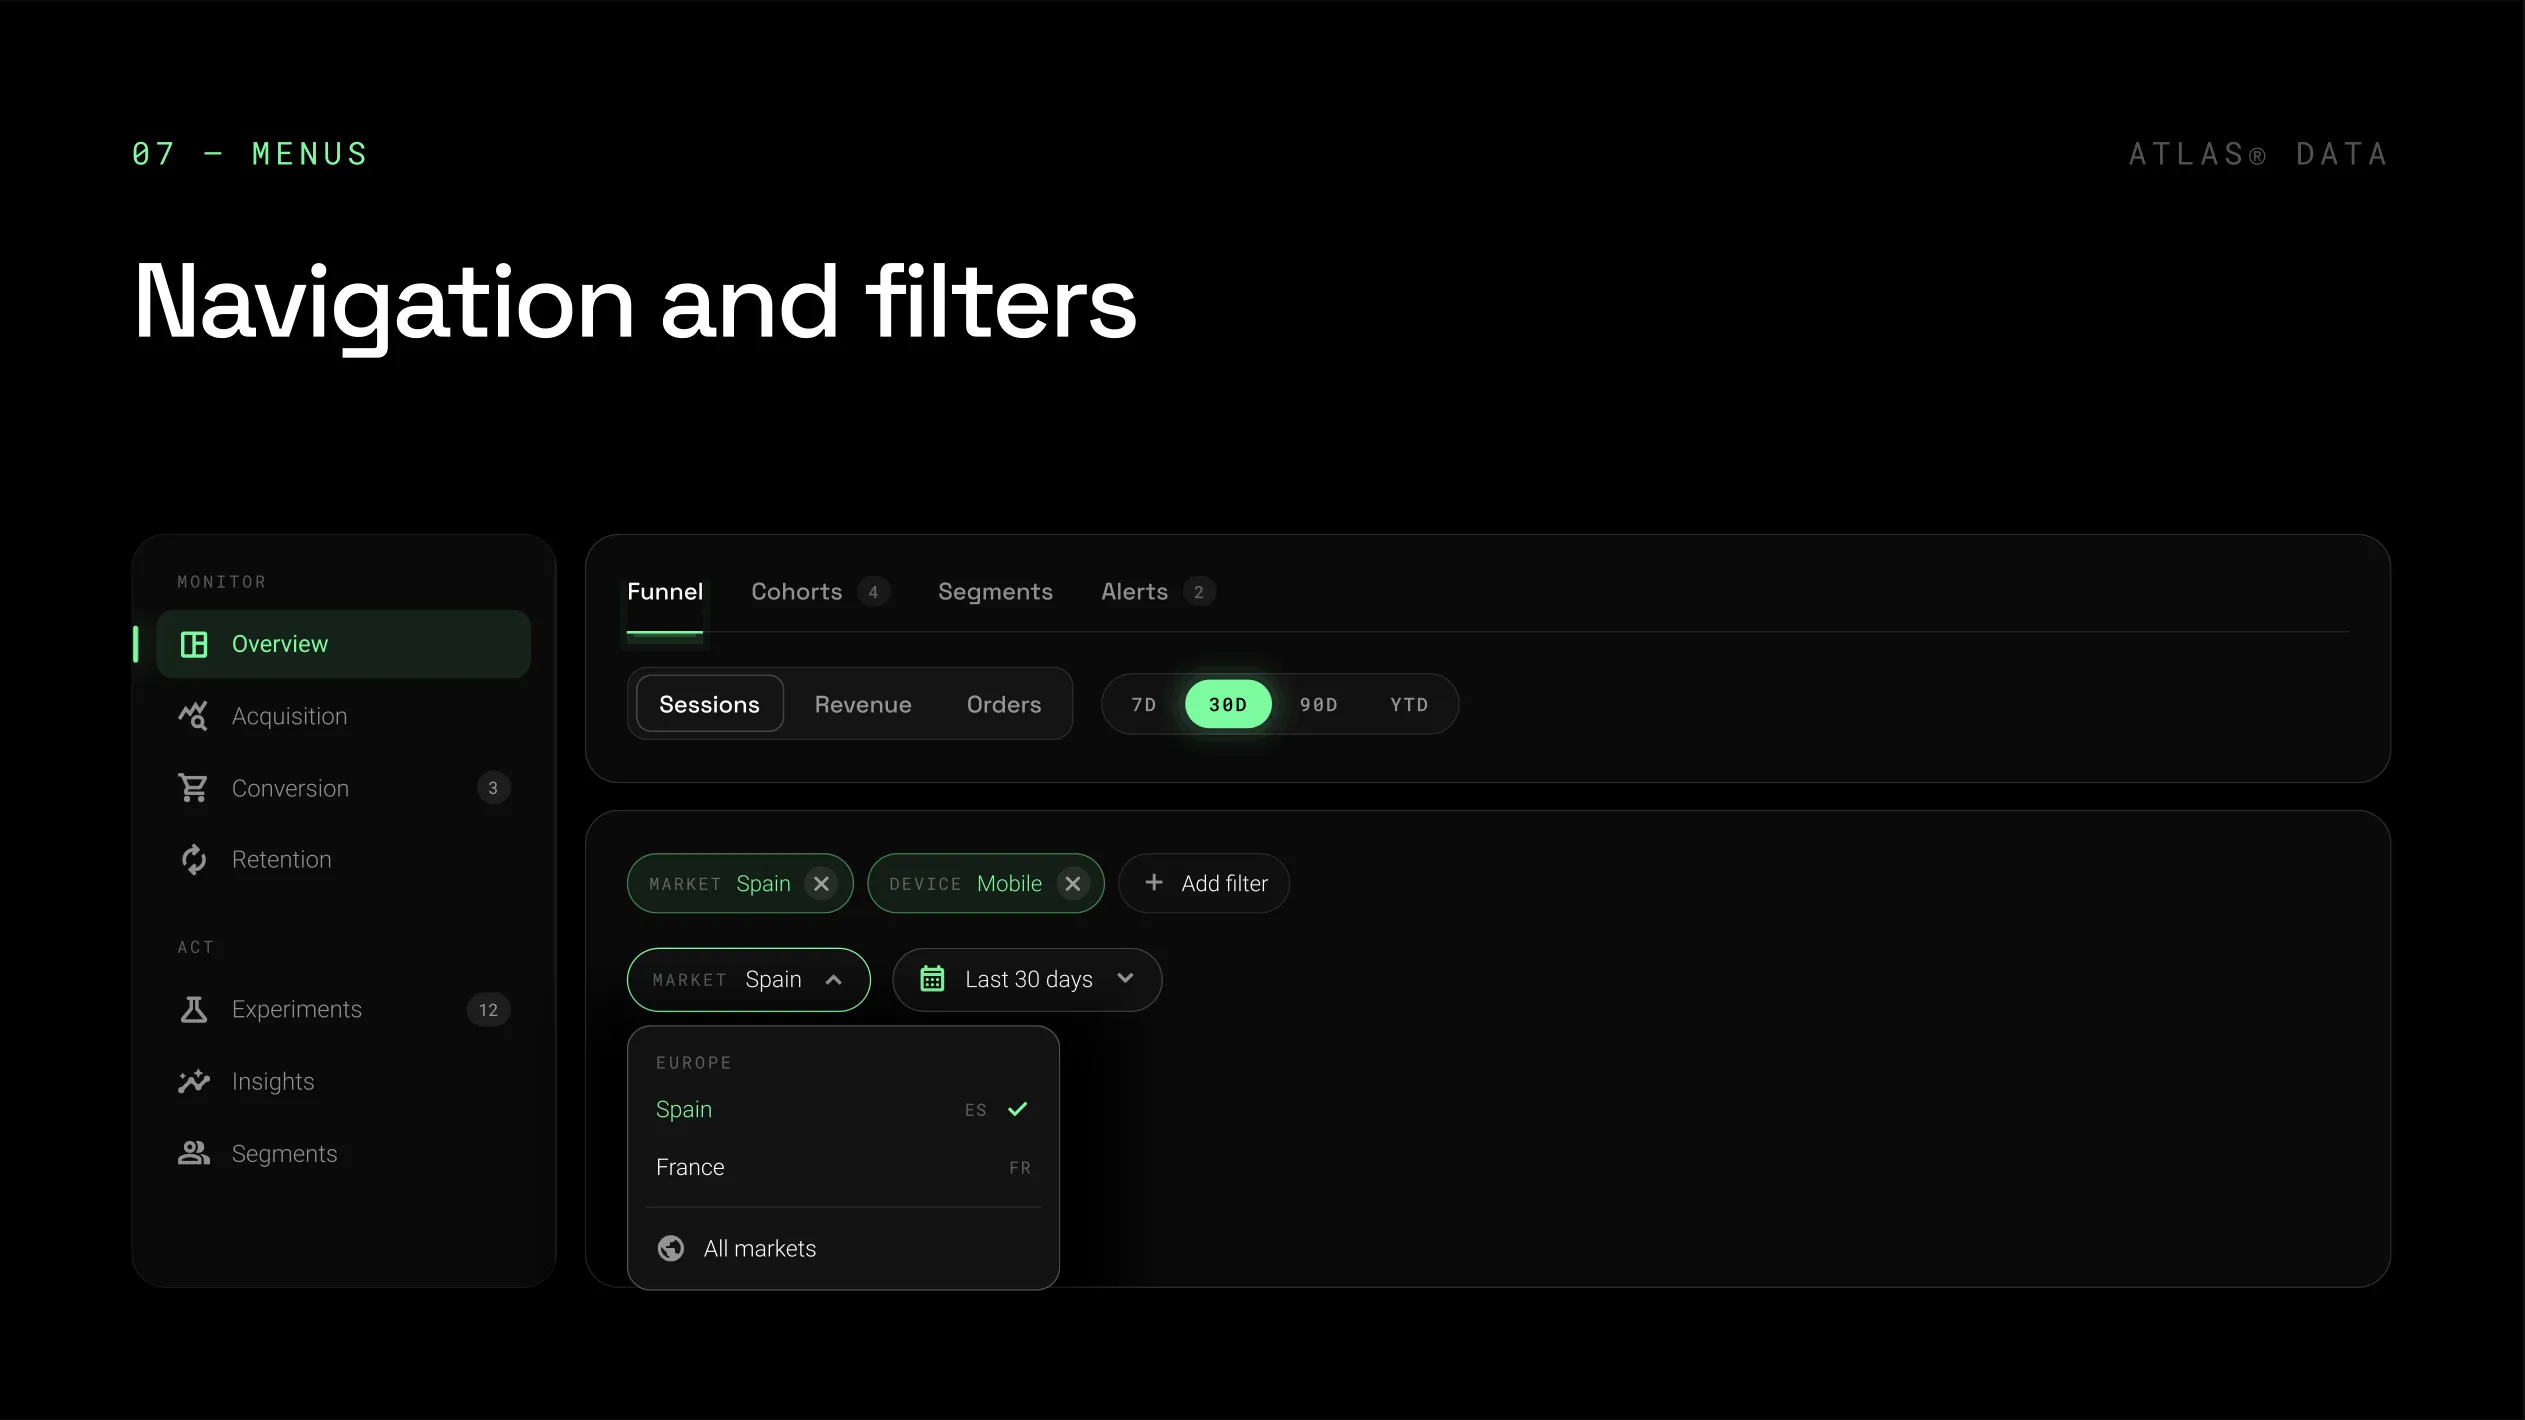Select the Sessions metric toggle
Screen dimensions: 2525x1420
[x=710, y=704]
